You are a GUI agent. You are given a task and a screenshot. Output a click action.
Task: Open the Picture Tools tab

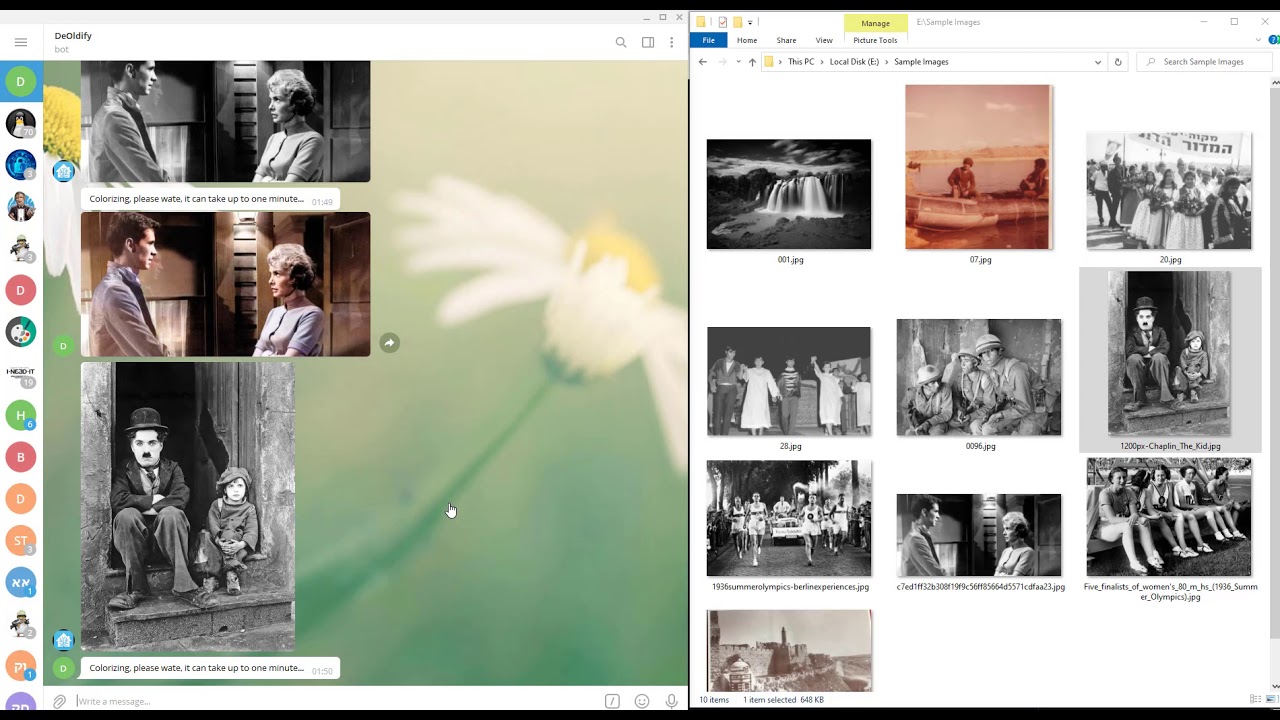pos(875,40)
